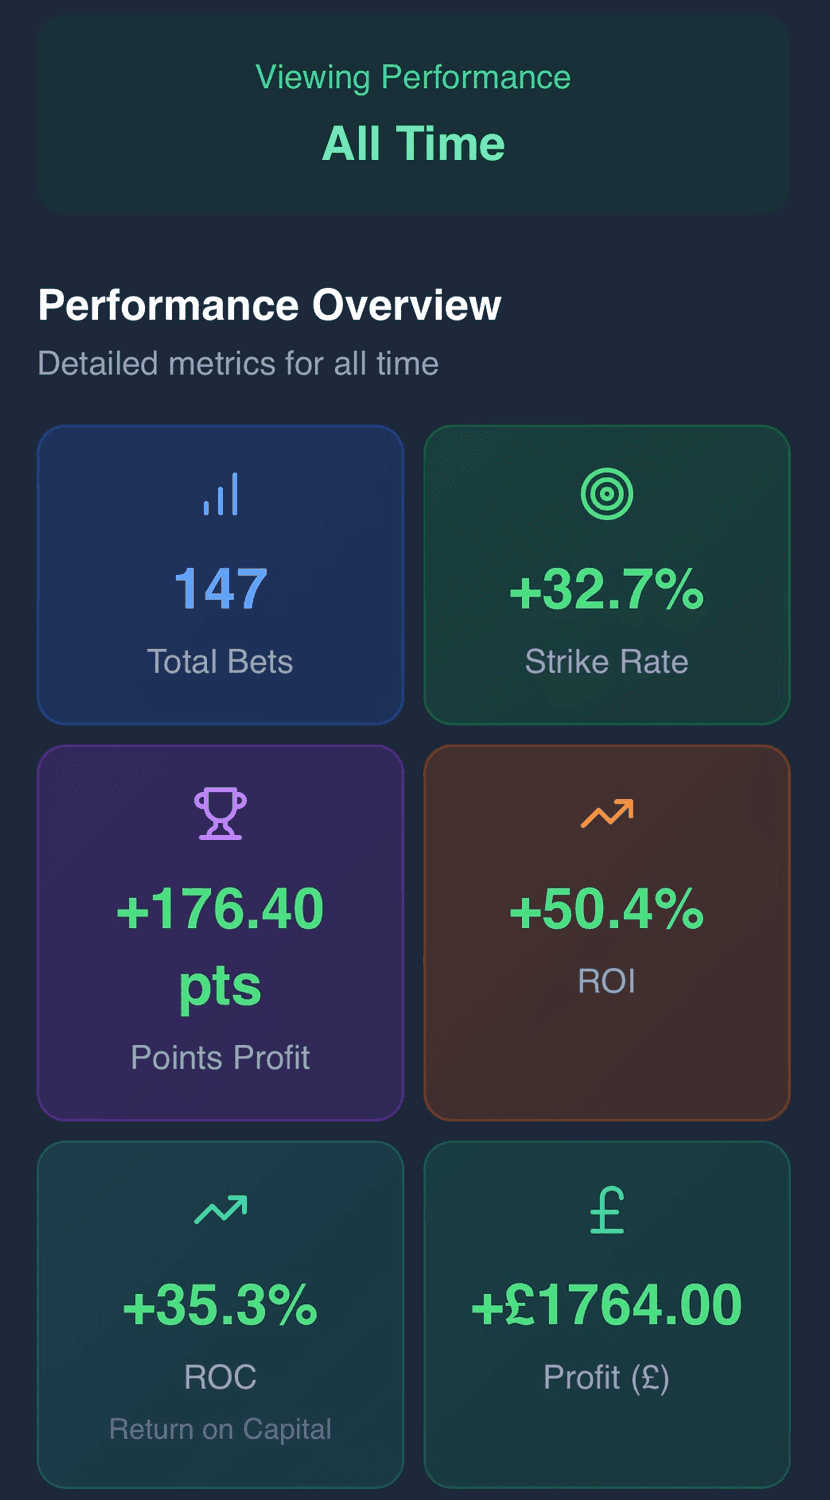
Task: Click the trophy icon above Points Profit
Action: pyautogui.click(x=220, y=813)
